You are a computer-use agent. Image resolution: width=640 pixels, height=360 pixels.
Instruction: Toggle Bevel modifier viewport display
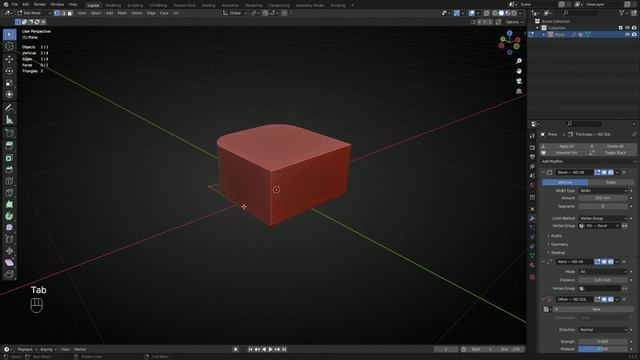coord(604,172)
